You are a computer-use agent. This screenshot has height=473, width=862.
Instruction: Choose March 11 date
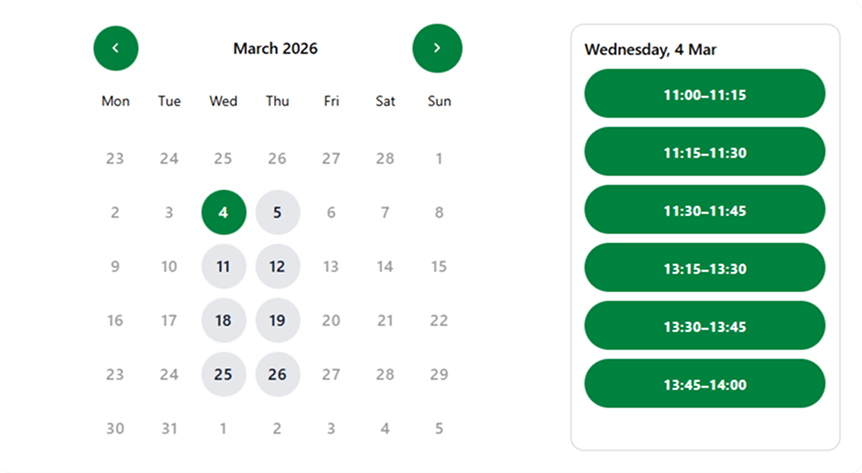click(224, 266)
